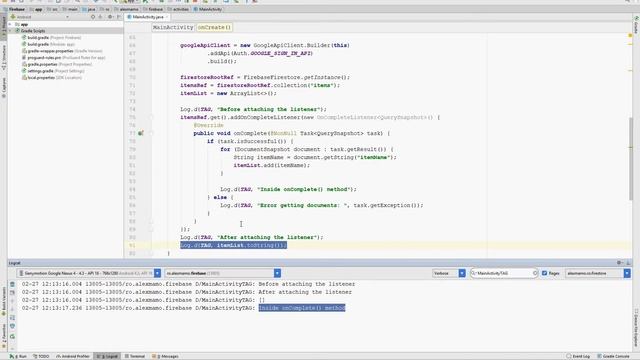Click the override gutter icon beside onComplete
The width and height of the screenshot is (640, 360).
[140, 133]
